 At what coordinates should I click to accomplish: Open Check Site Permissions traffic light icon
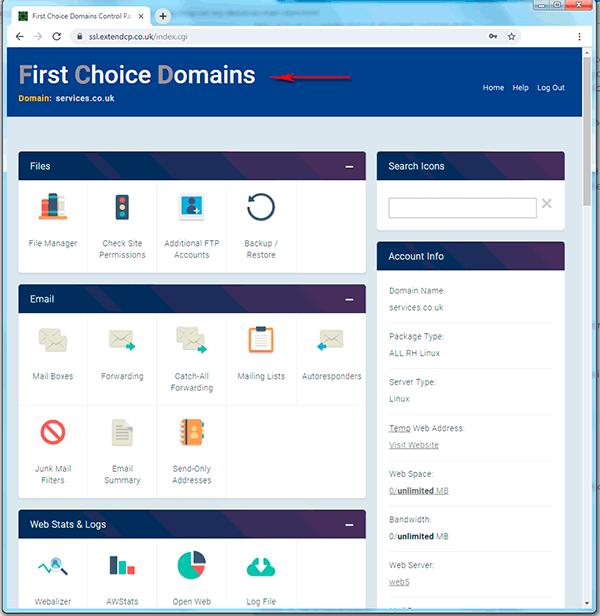click(122, 207)
